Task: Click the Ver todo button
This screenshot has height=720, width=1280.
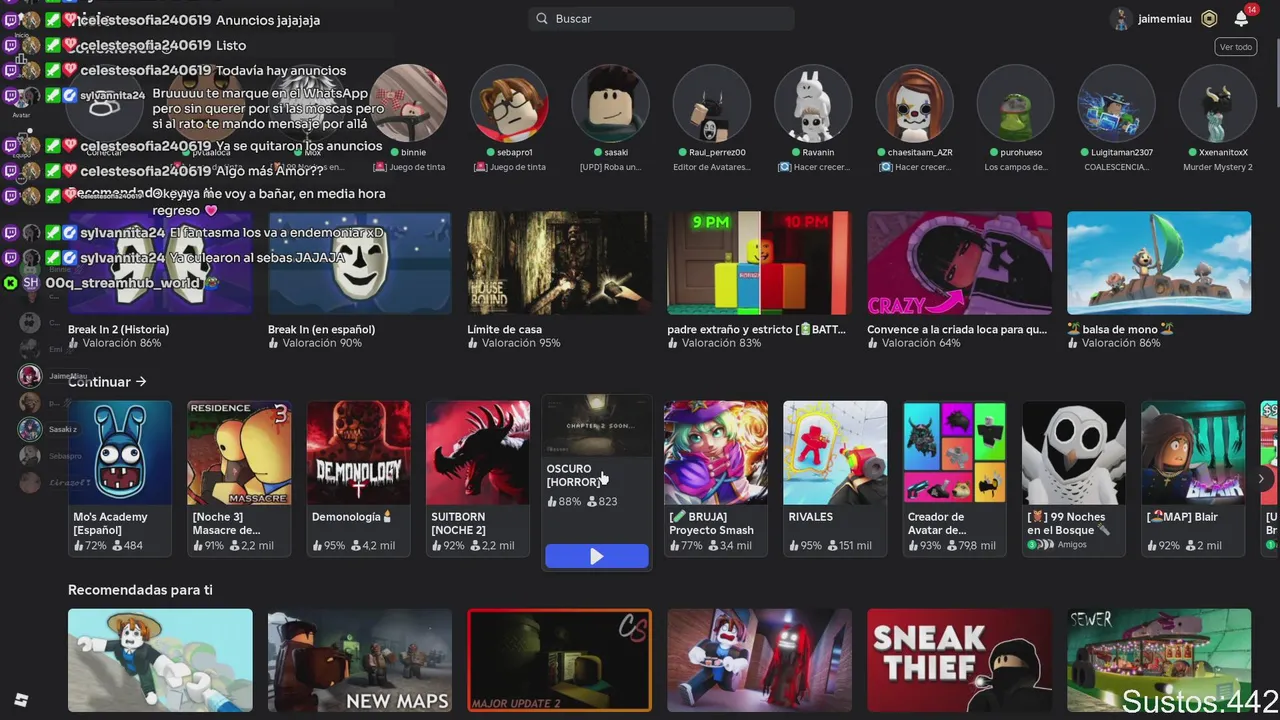Action: pyautogui.click(x=1236, y=47)
